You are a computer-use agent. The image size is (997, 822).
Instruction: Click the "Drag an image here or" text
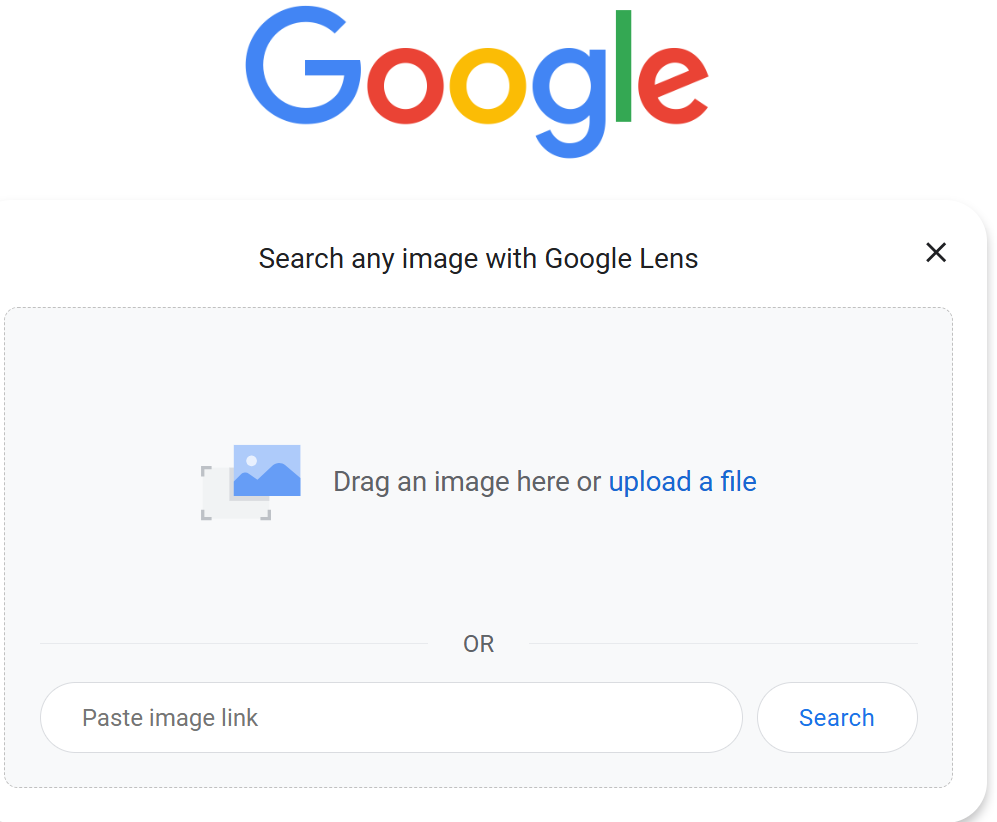[467, 482]
